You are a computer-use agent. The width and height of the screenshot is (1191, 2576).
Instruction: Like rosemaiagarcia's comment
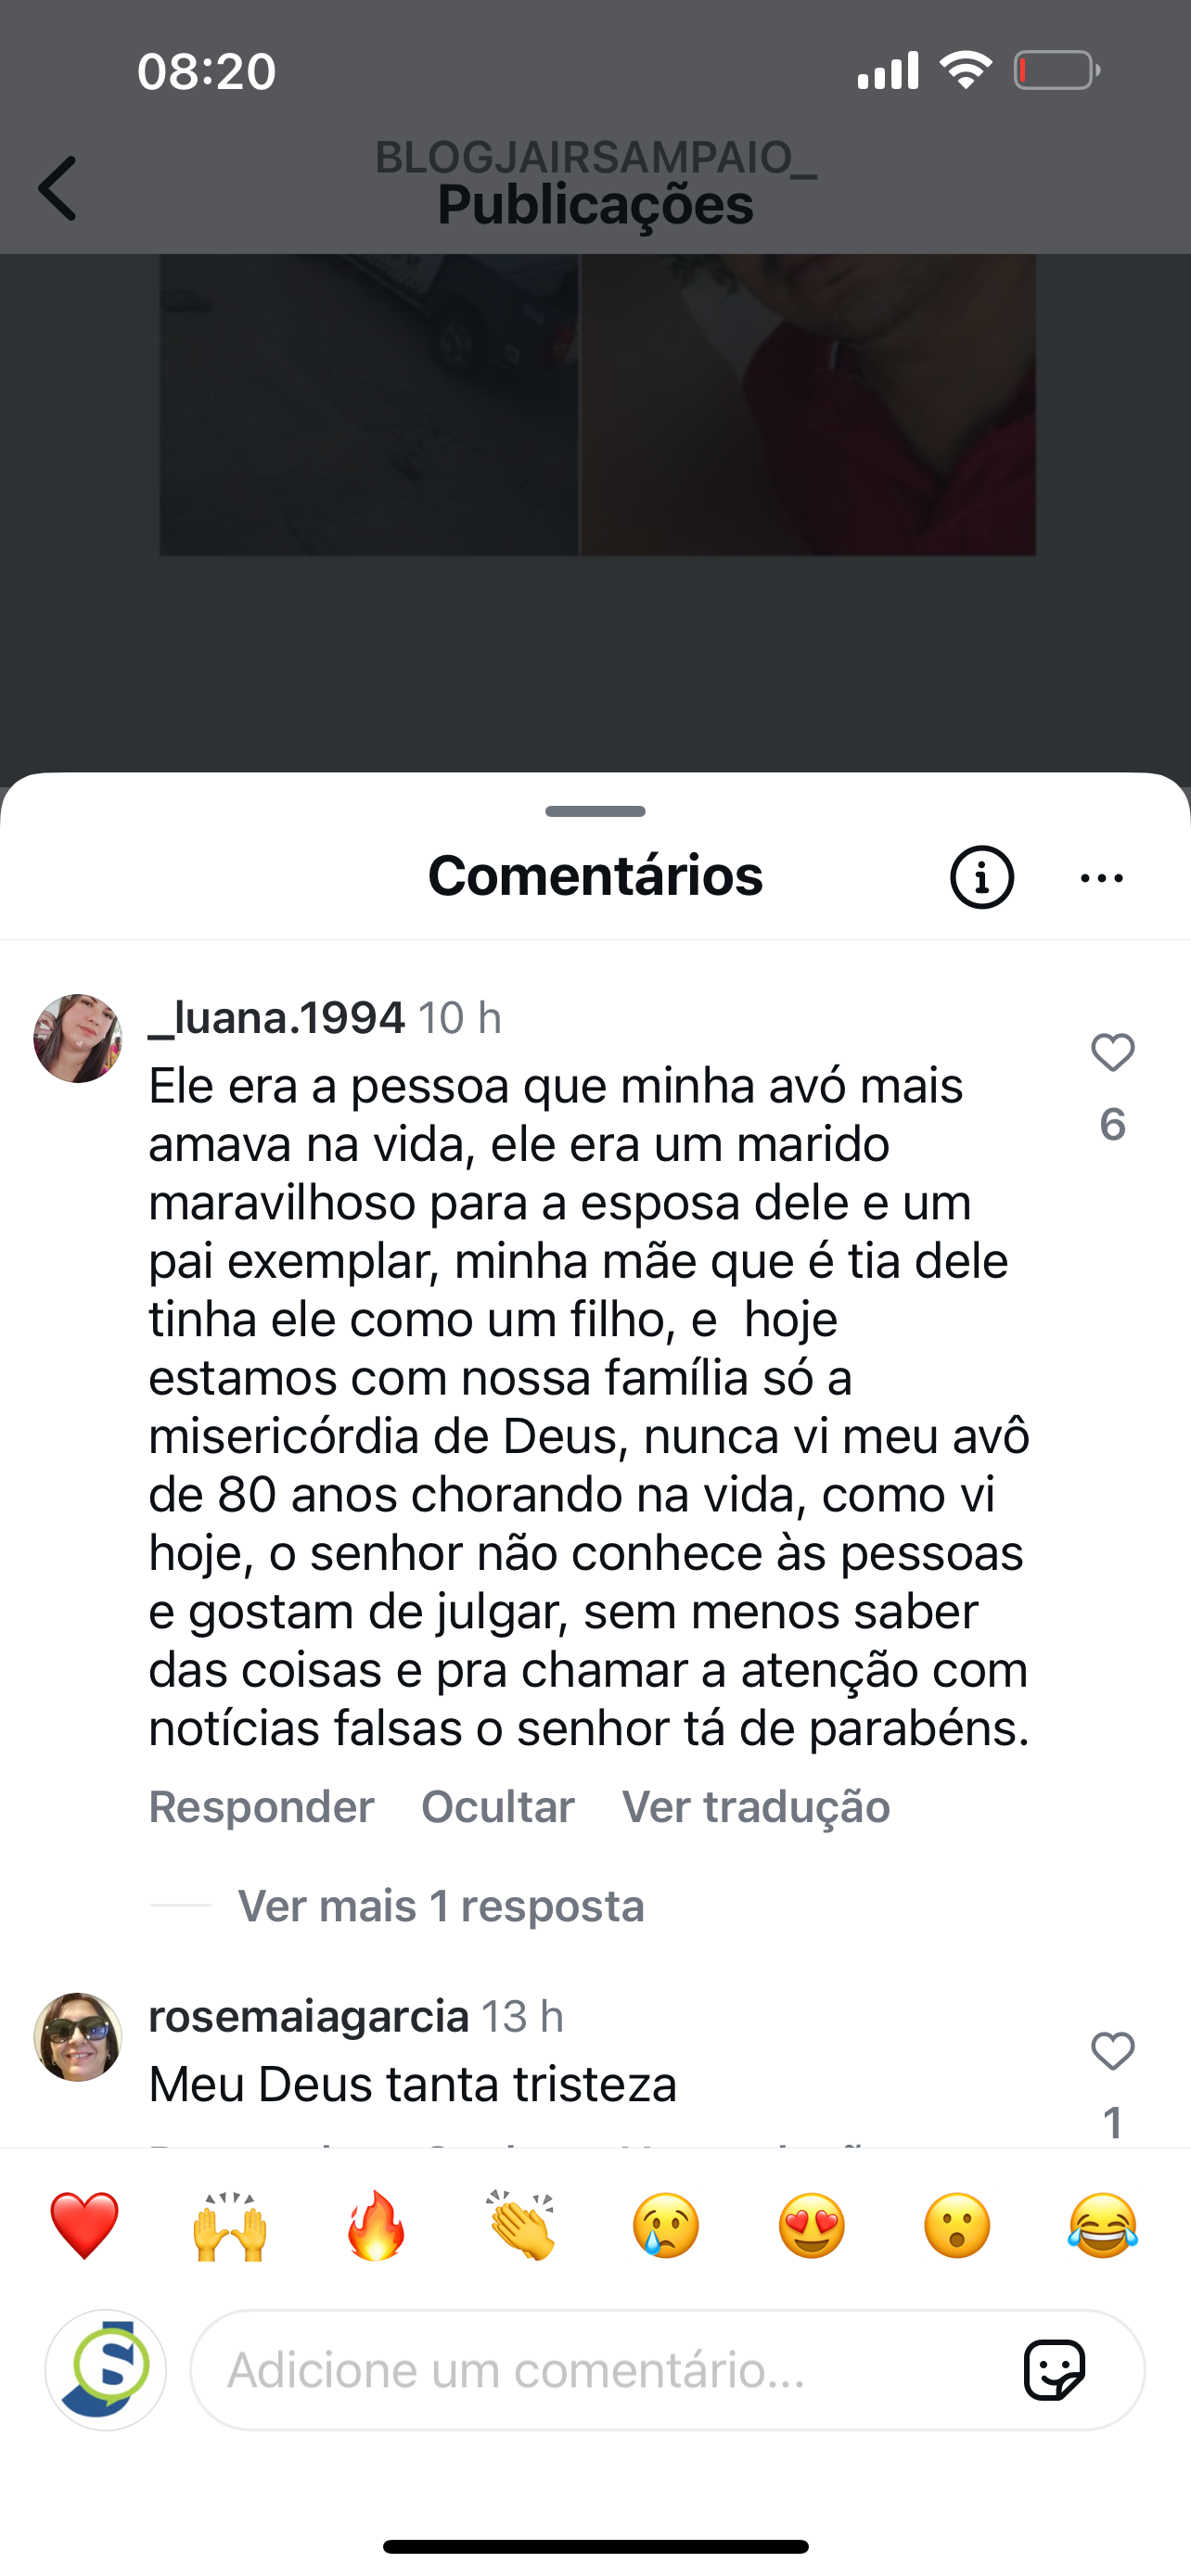point(1112,2051)
